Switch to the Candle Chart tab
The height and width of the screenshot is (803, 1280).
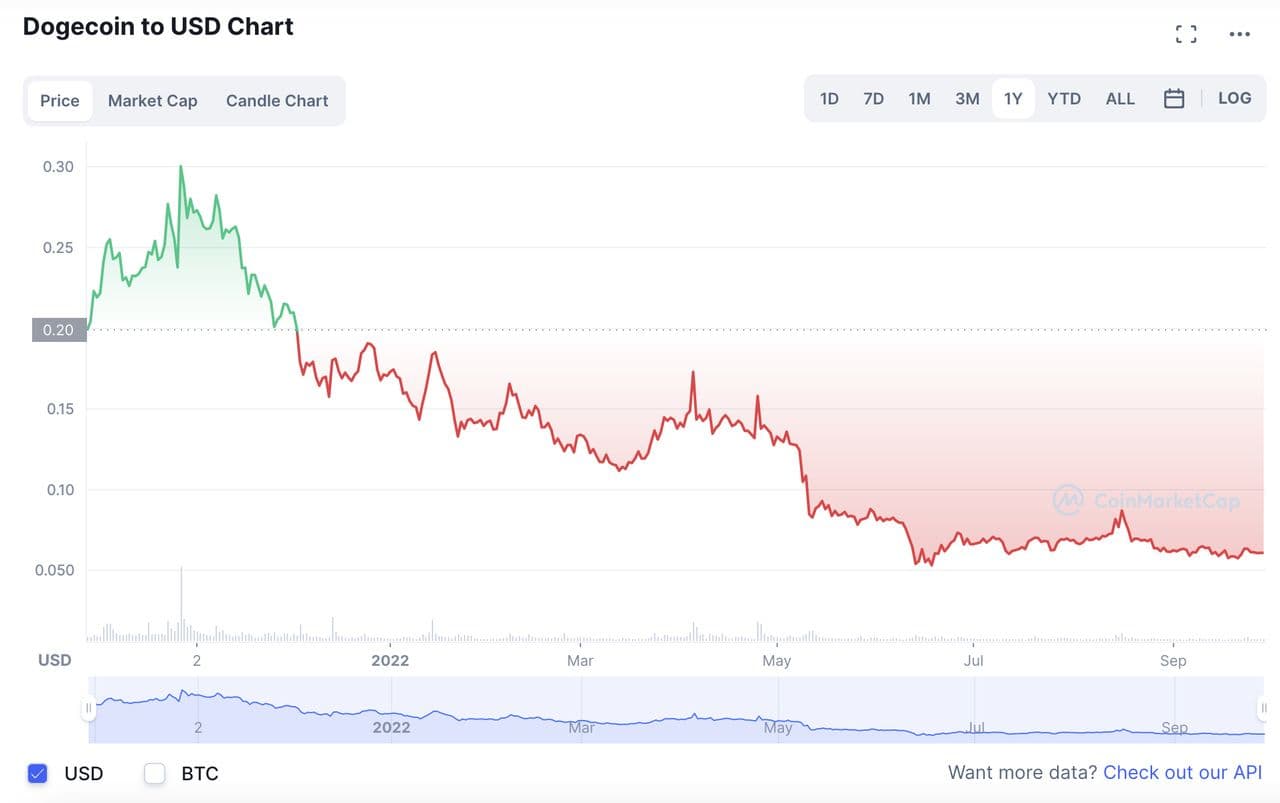pos(277,101)
